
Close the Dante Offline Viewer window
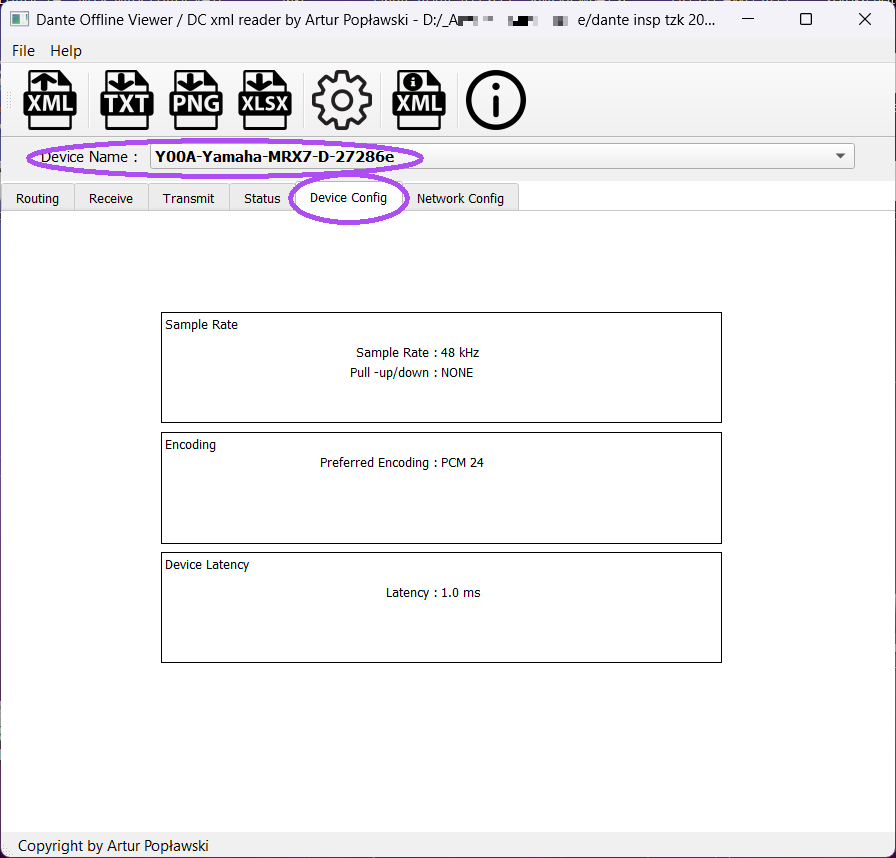865,19
